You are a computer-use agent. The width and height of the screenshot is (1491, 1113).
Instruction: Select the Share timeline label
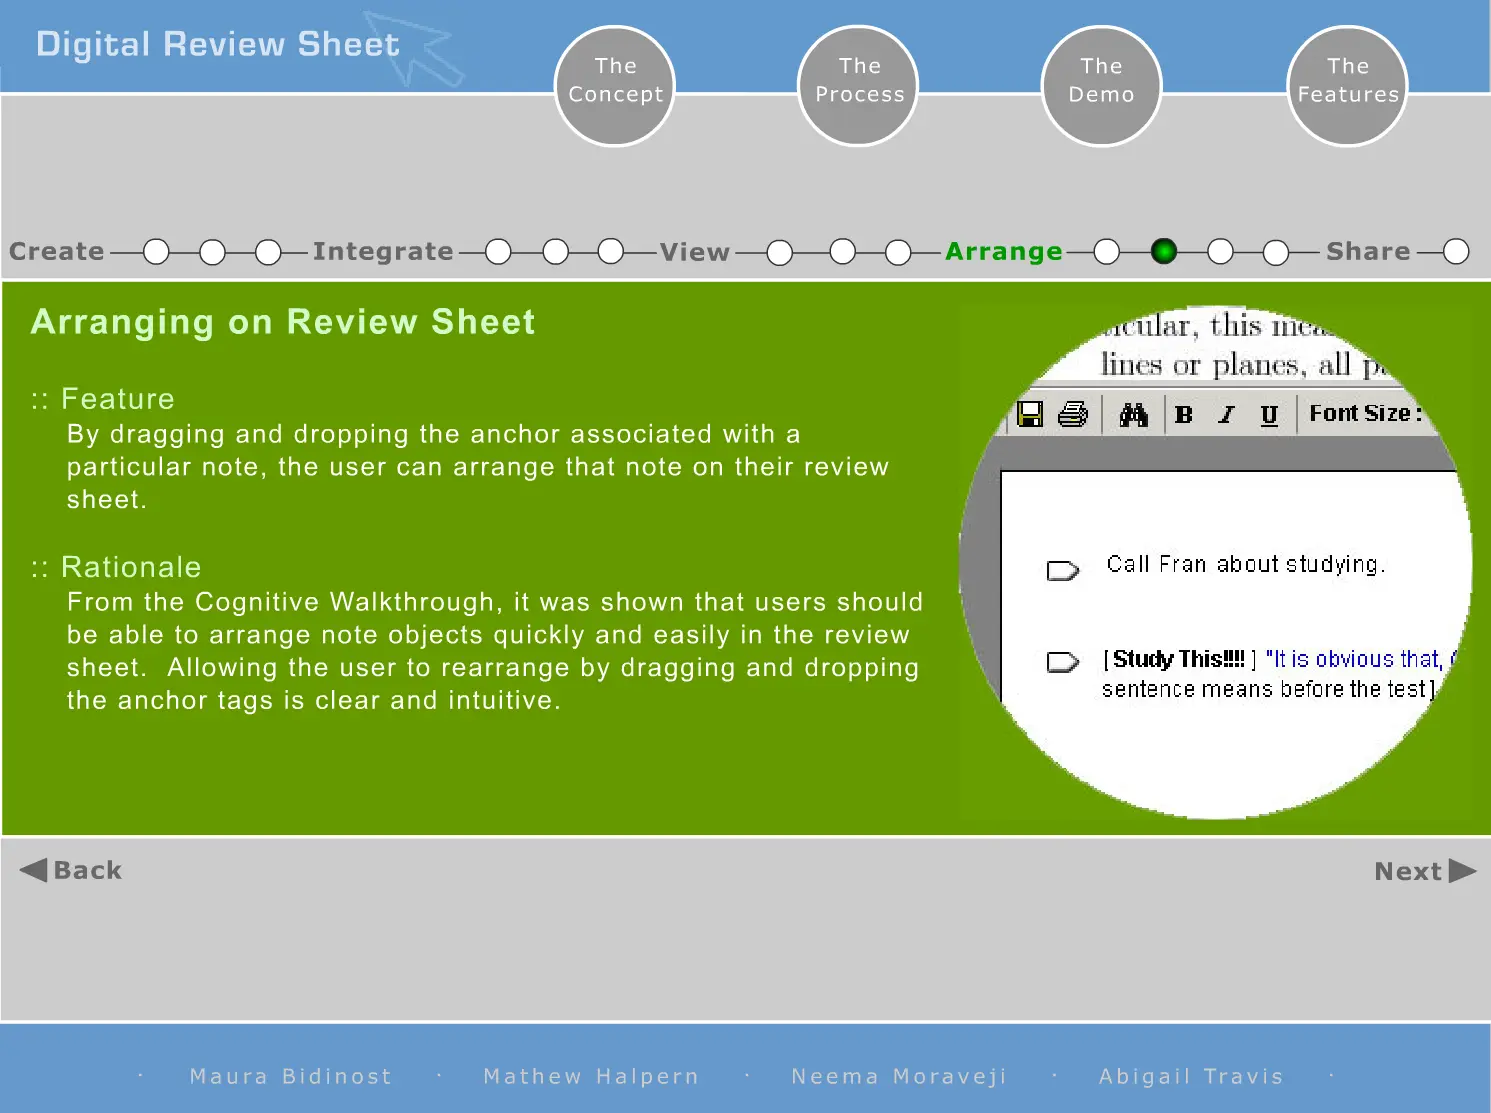(1368, 251)
